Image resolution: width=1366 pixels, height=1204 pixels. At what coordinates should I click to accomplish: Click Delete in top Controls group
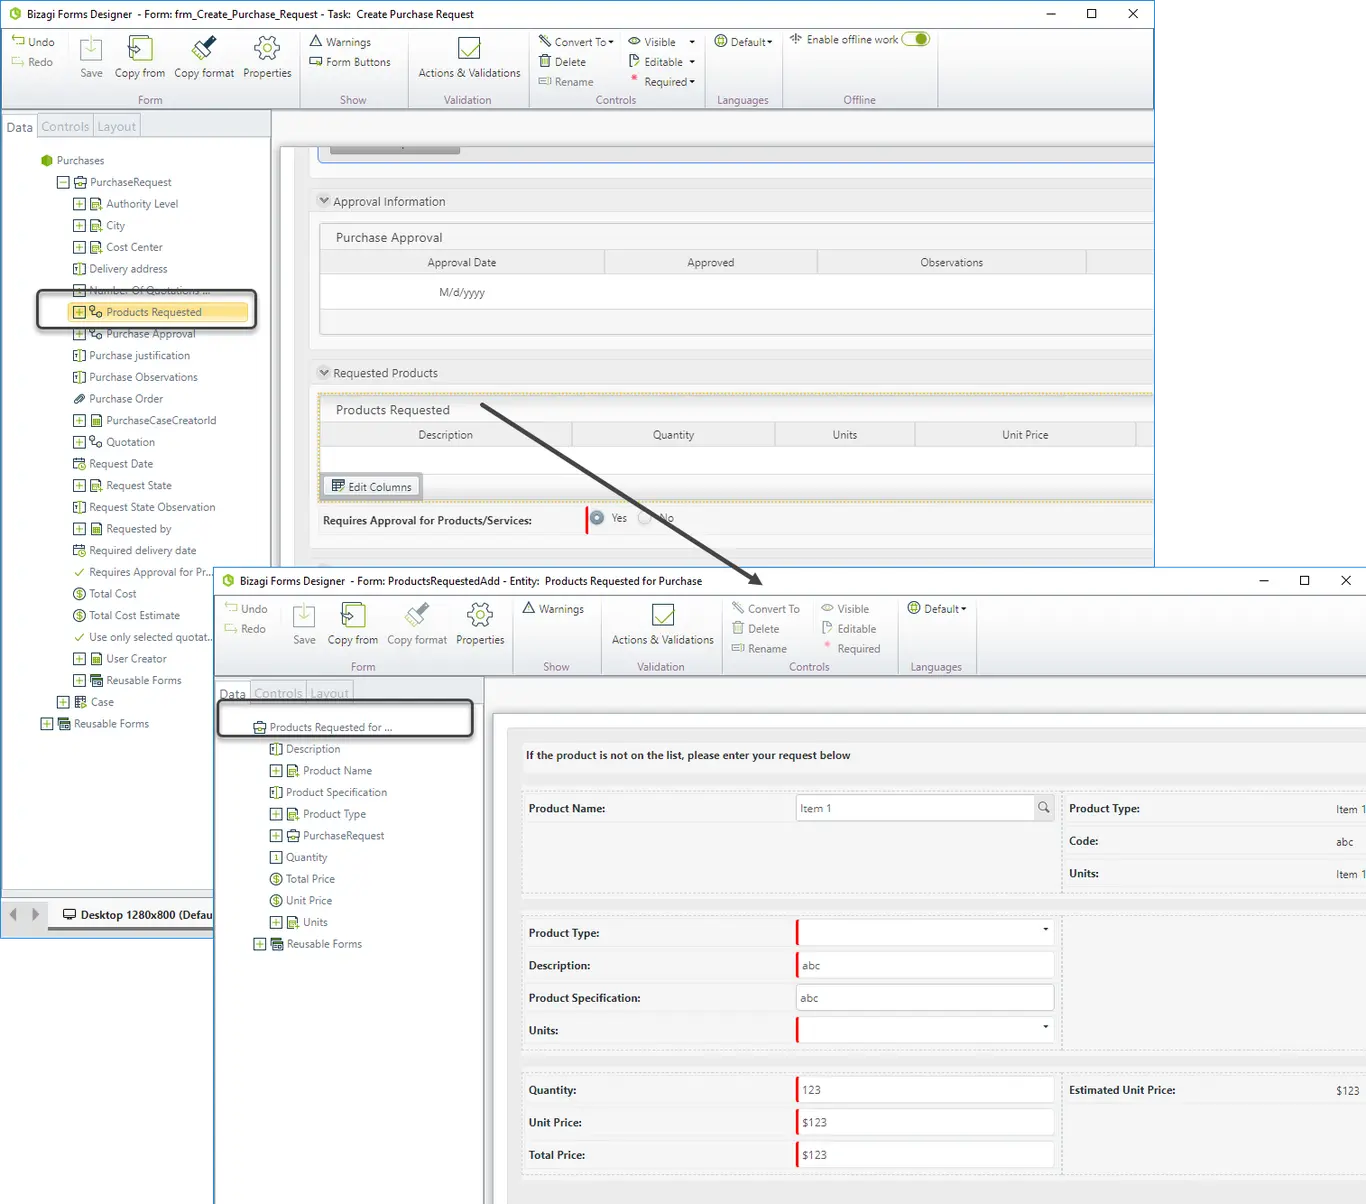pos(562,62)
